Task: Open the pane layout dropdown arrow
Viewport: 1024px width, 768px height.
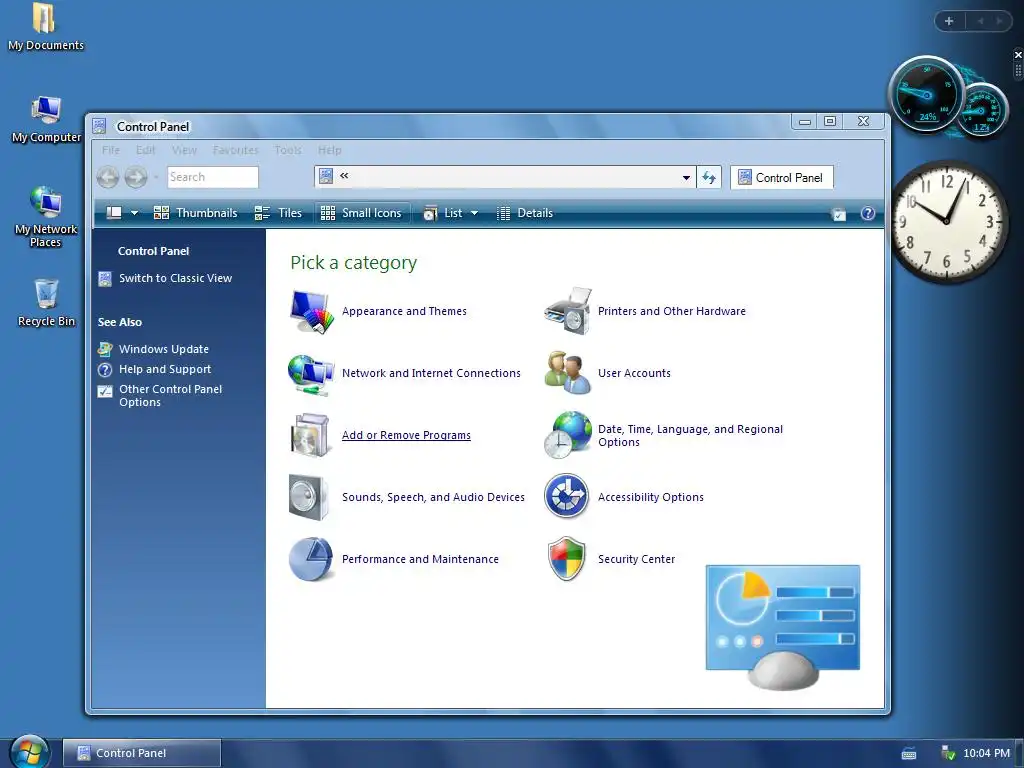Action: (134, 213)
